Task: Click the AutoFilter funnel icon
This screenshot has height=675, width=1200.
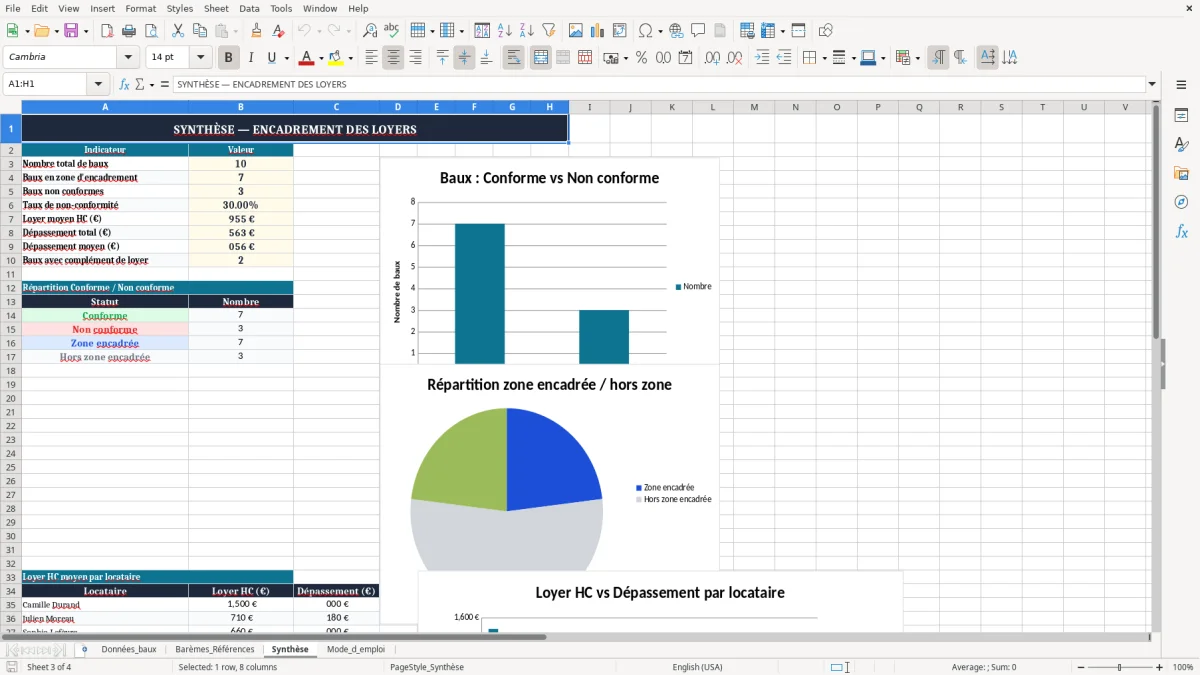Action: [x=549, y=31]
